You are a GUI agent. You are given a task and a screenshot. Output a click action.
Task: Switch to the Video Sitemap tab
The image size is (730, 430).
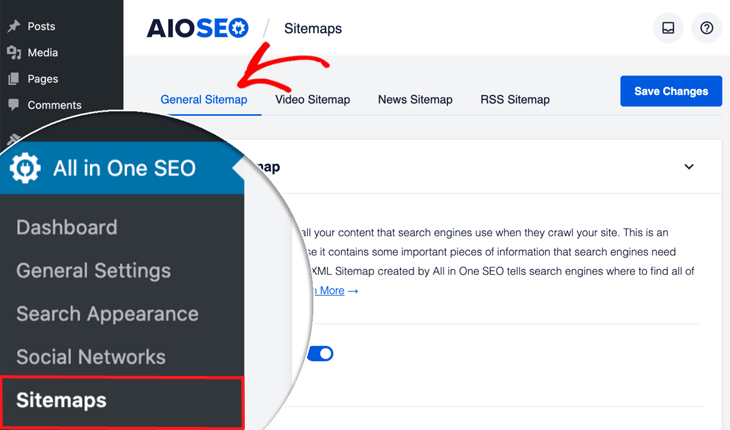(x=312, y=99)
